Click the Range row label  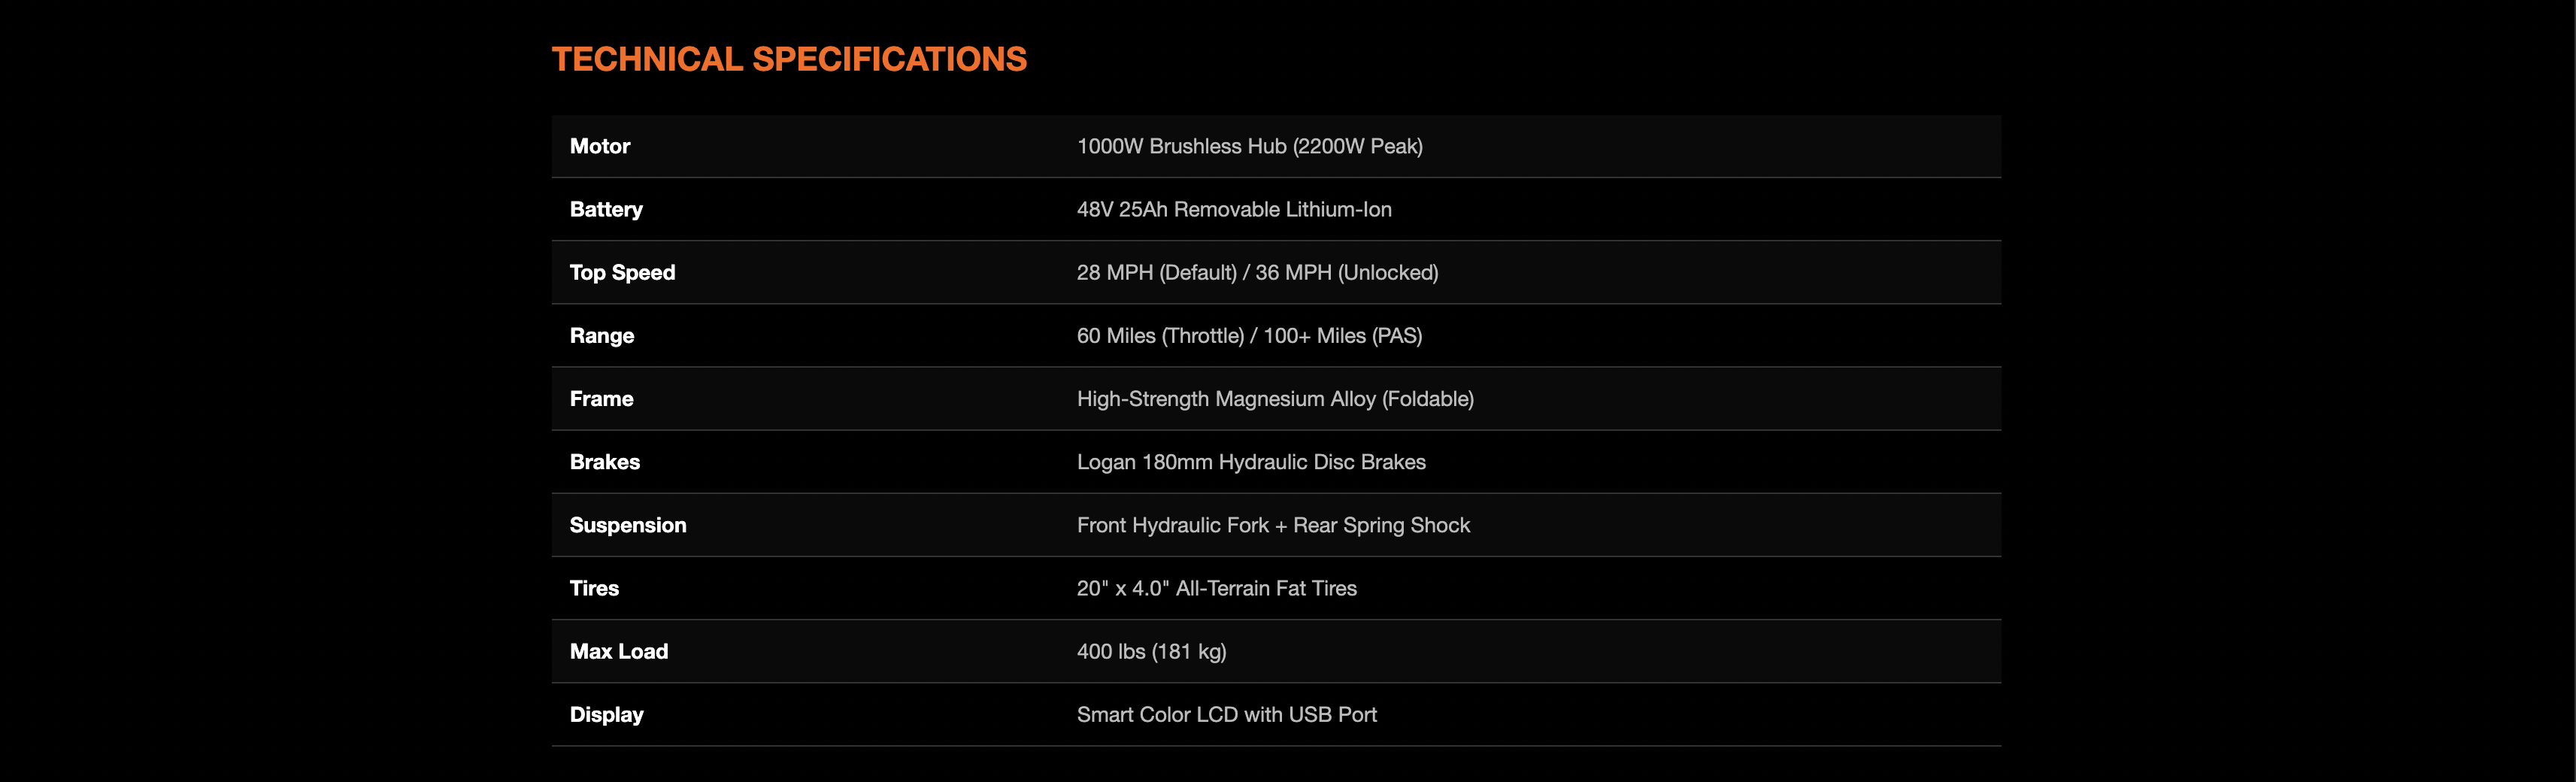[602, 335]
